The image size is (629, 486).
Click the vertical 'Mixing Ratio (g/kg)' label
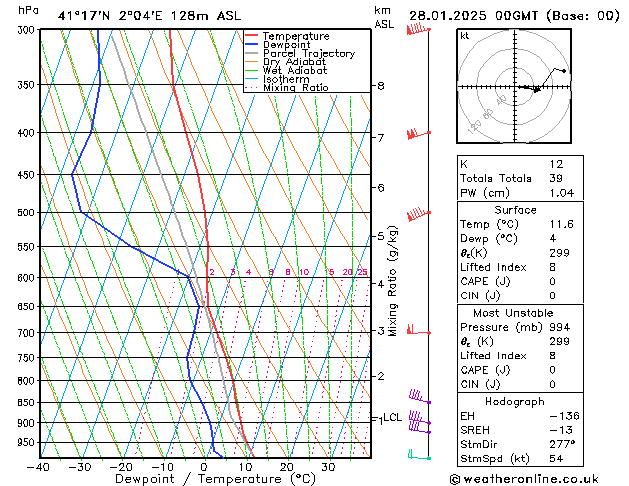click(393, 281)
